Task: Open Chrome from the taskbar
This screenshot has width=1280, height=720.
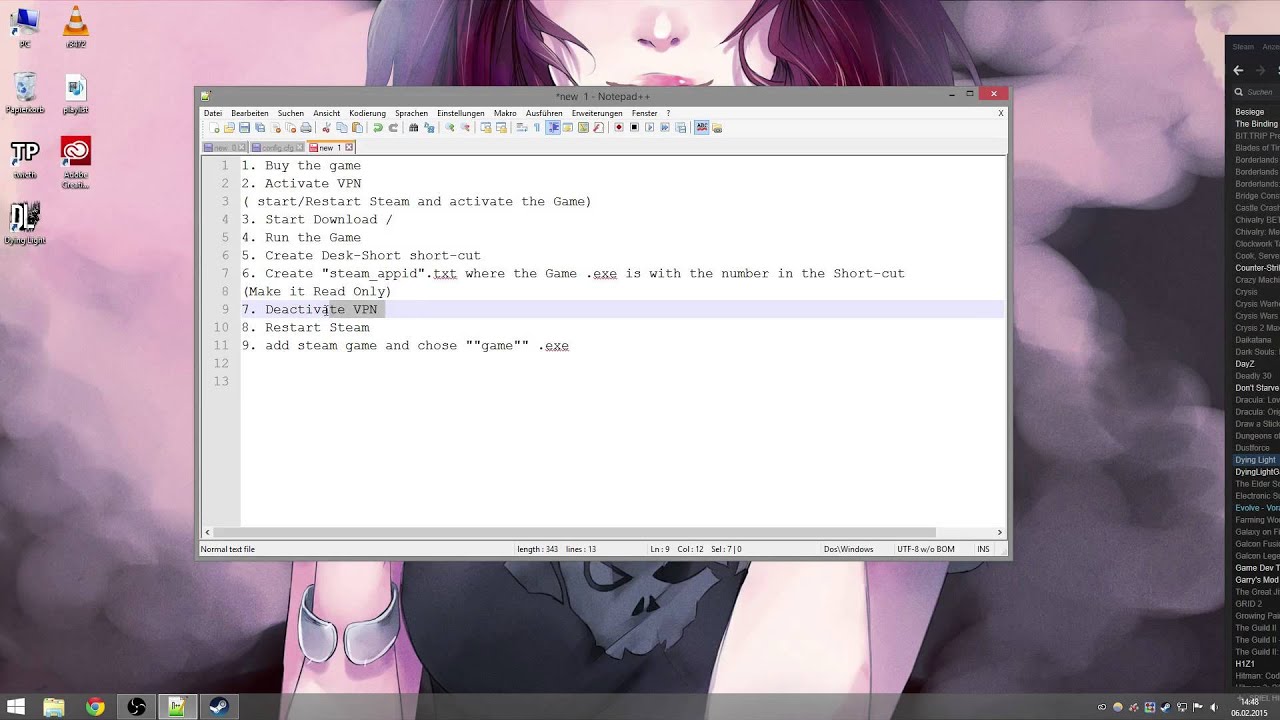Action: [x=95, y=707]
